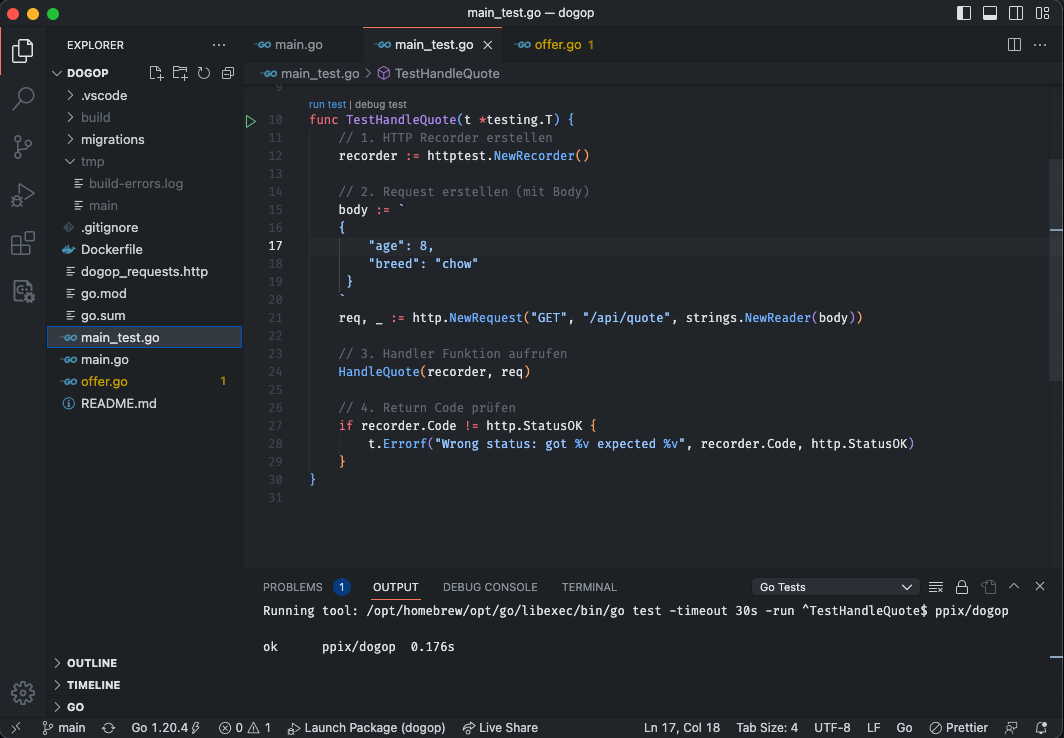Open the Testing/Docker view icon in activity bar
This screenshot has width=1064, height=738.
coord(22,291)
